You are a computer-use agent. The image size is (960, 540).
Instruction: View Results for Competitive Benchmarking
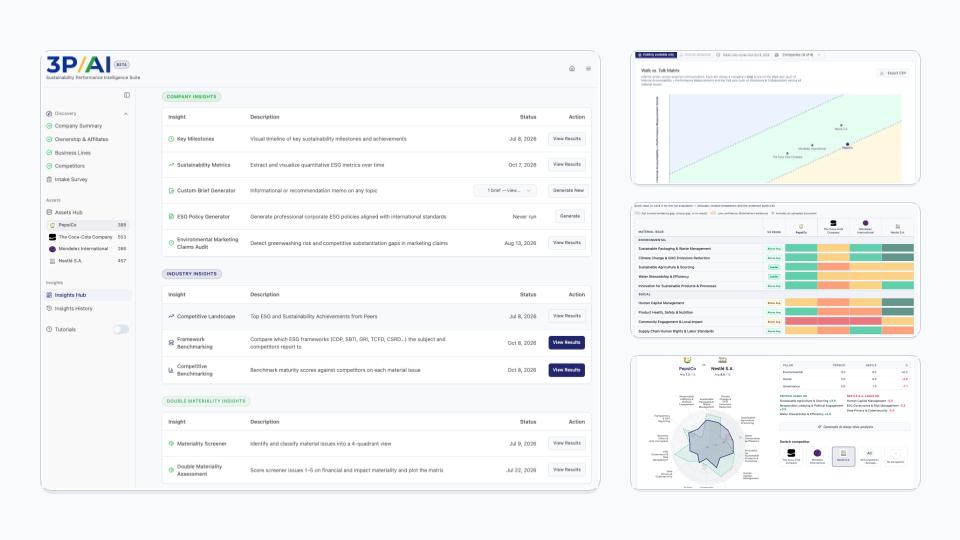(x=566, y=370)
